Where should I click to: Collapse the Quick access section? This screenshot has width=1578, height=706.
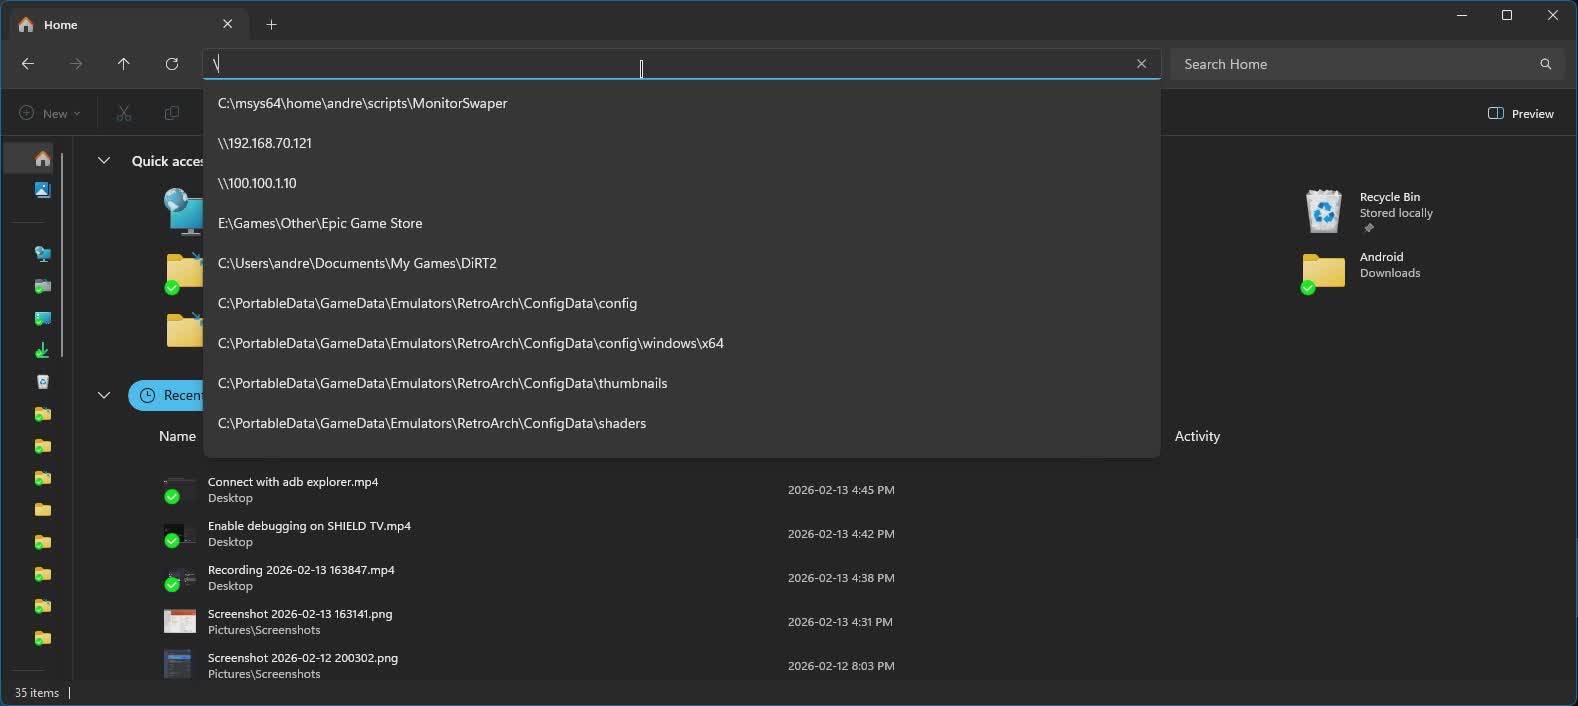pyautogui.click(x=104, y=161)
